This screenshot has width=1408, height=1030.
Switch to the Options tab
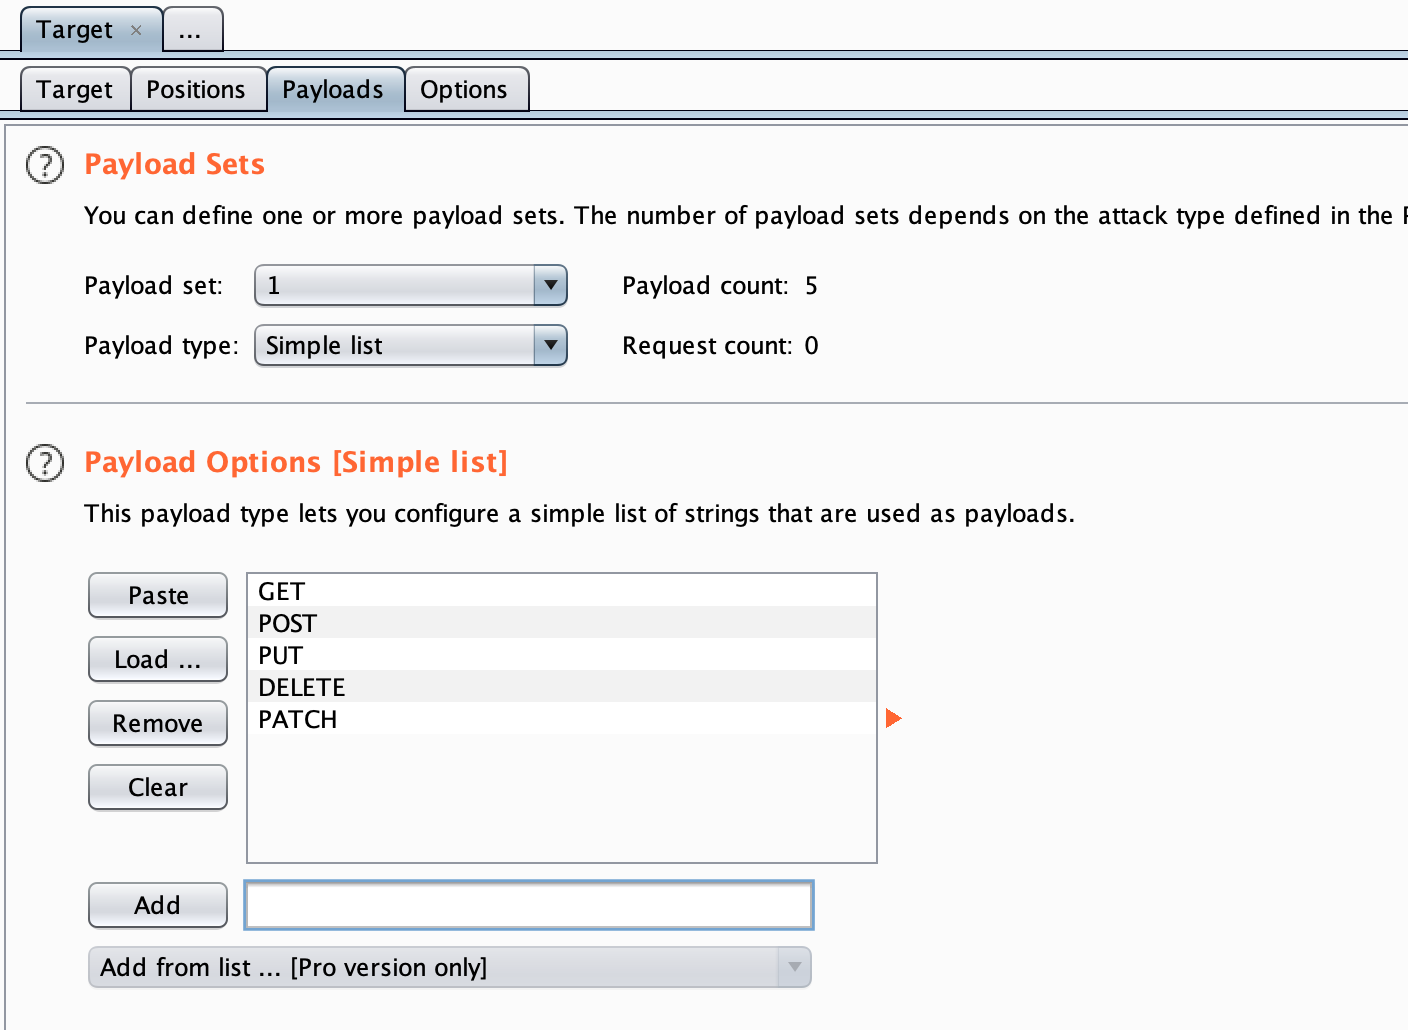466,89
